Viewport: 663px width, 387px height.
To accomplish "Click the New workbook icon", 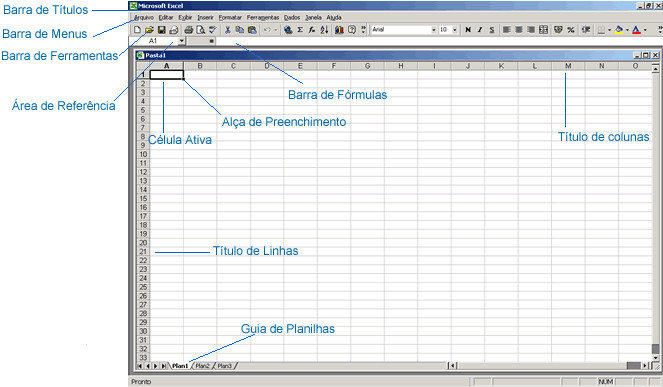I will 137,30.
